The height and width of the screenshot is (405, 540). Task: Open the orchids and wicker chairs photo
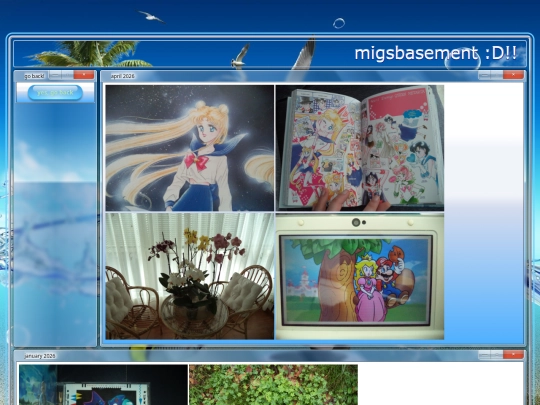point(190,276)
